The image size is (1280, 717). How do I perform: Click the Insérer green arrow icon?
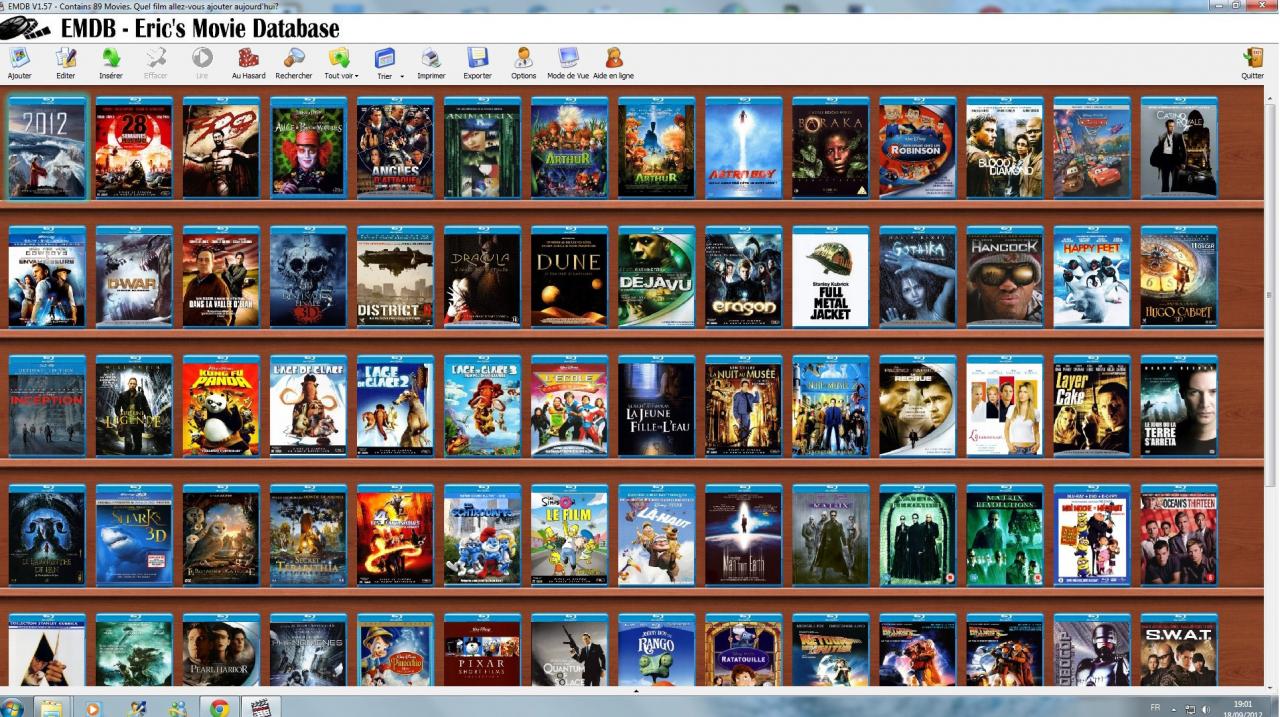pos(111,58)
